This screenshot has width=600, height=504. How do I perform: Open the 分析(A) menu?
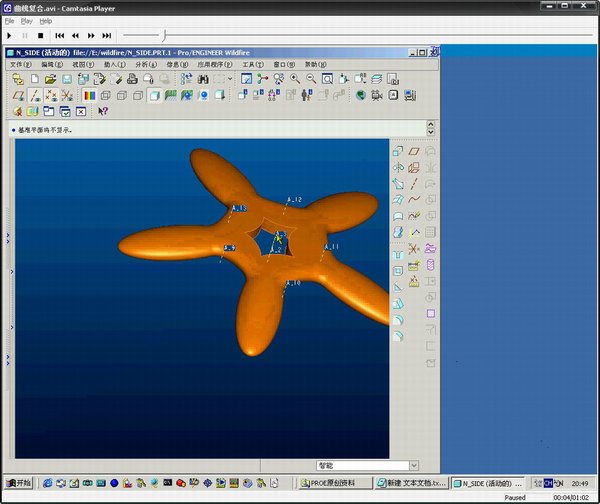(x=143, y=64)
